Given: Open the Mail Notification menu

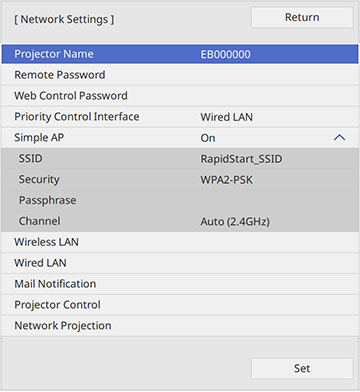Looking at the screenshot, I should (x=180, y=284).
